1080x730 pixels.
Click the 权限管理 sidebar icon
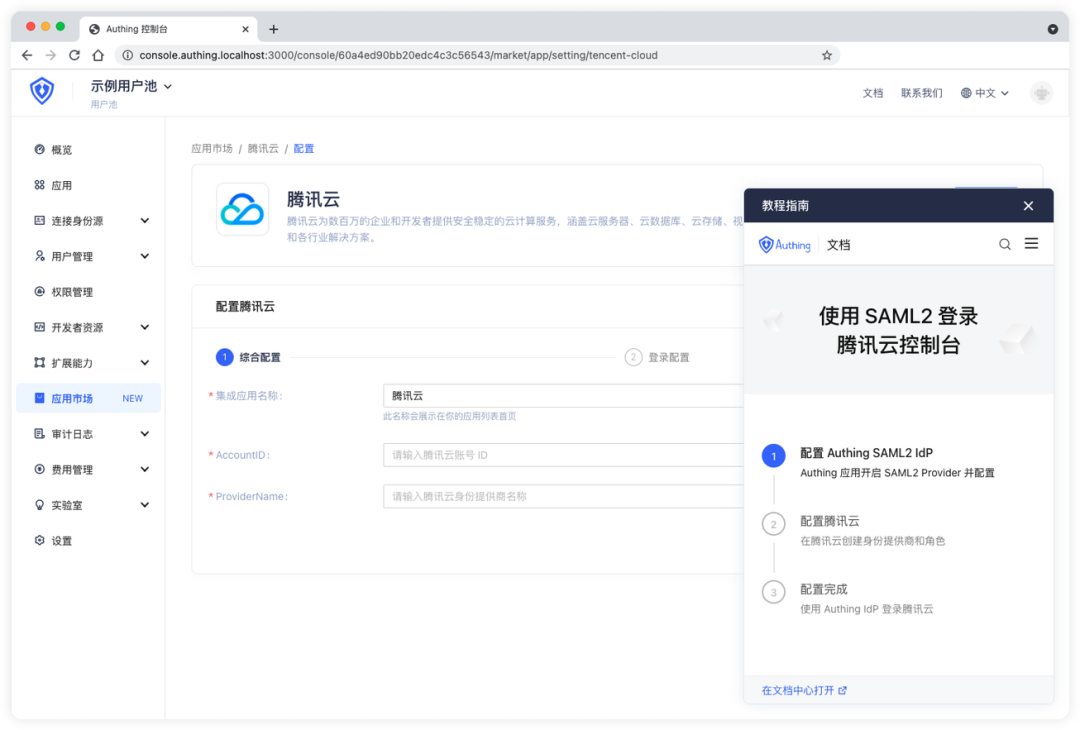(39, 291)
